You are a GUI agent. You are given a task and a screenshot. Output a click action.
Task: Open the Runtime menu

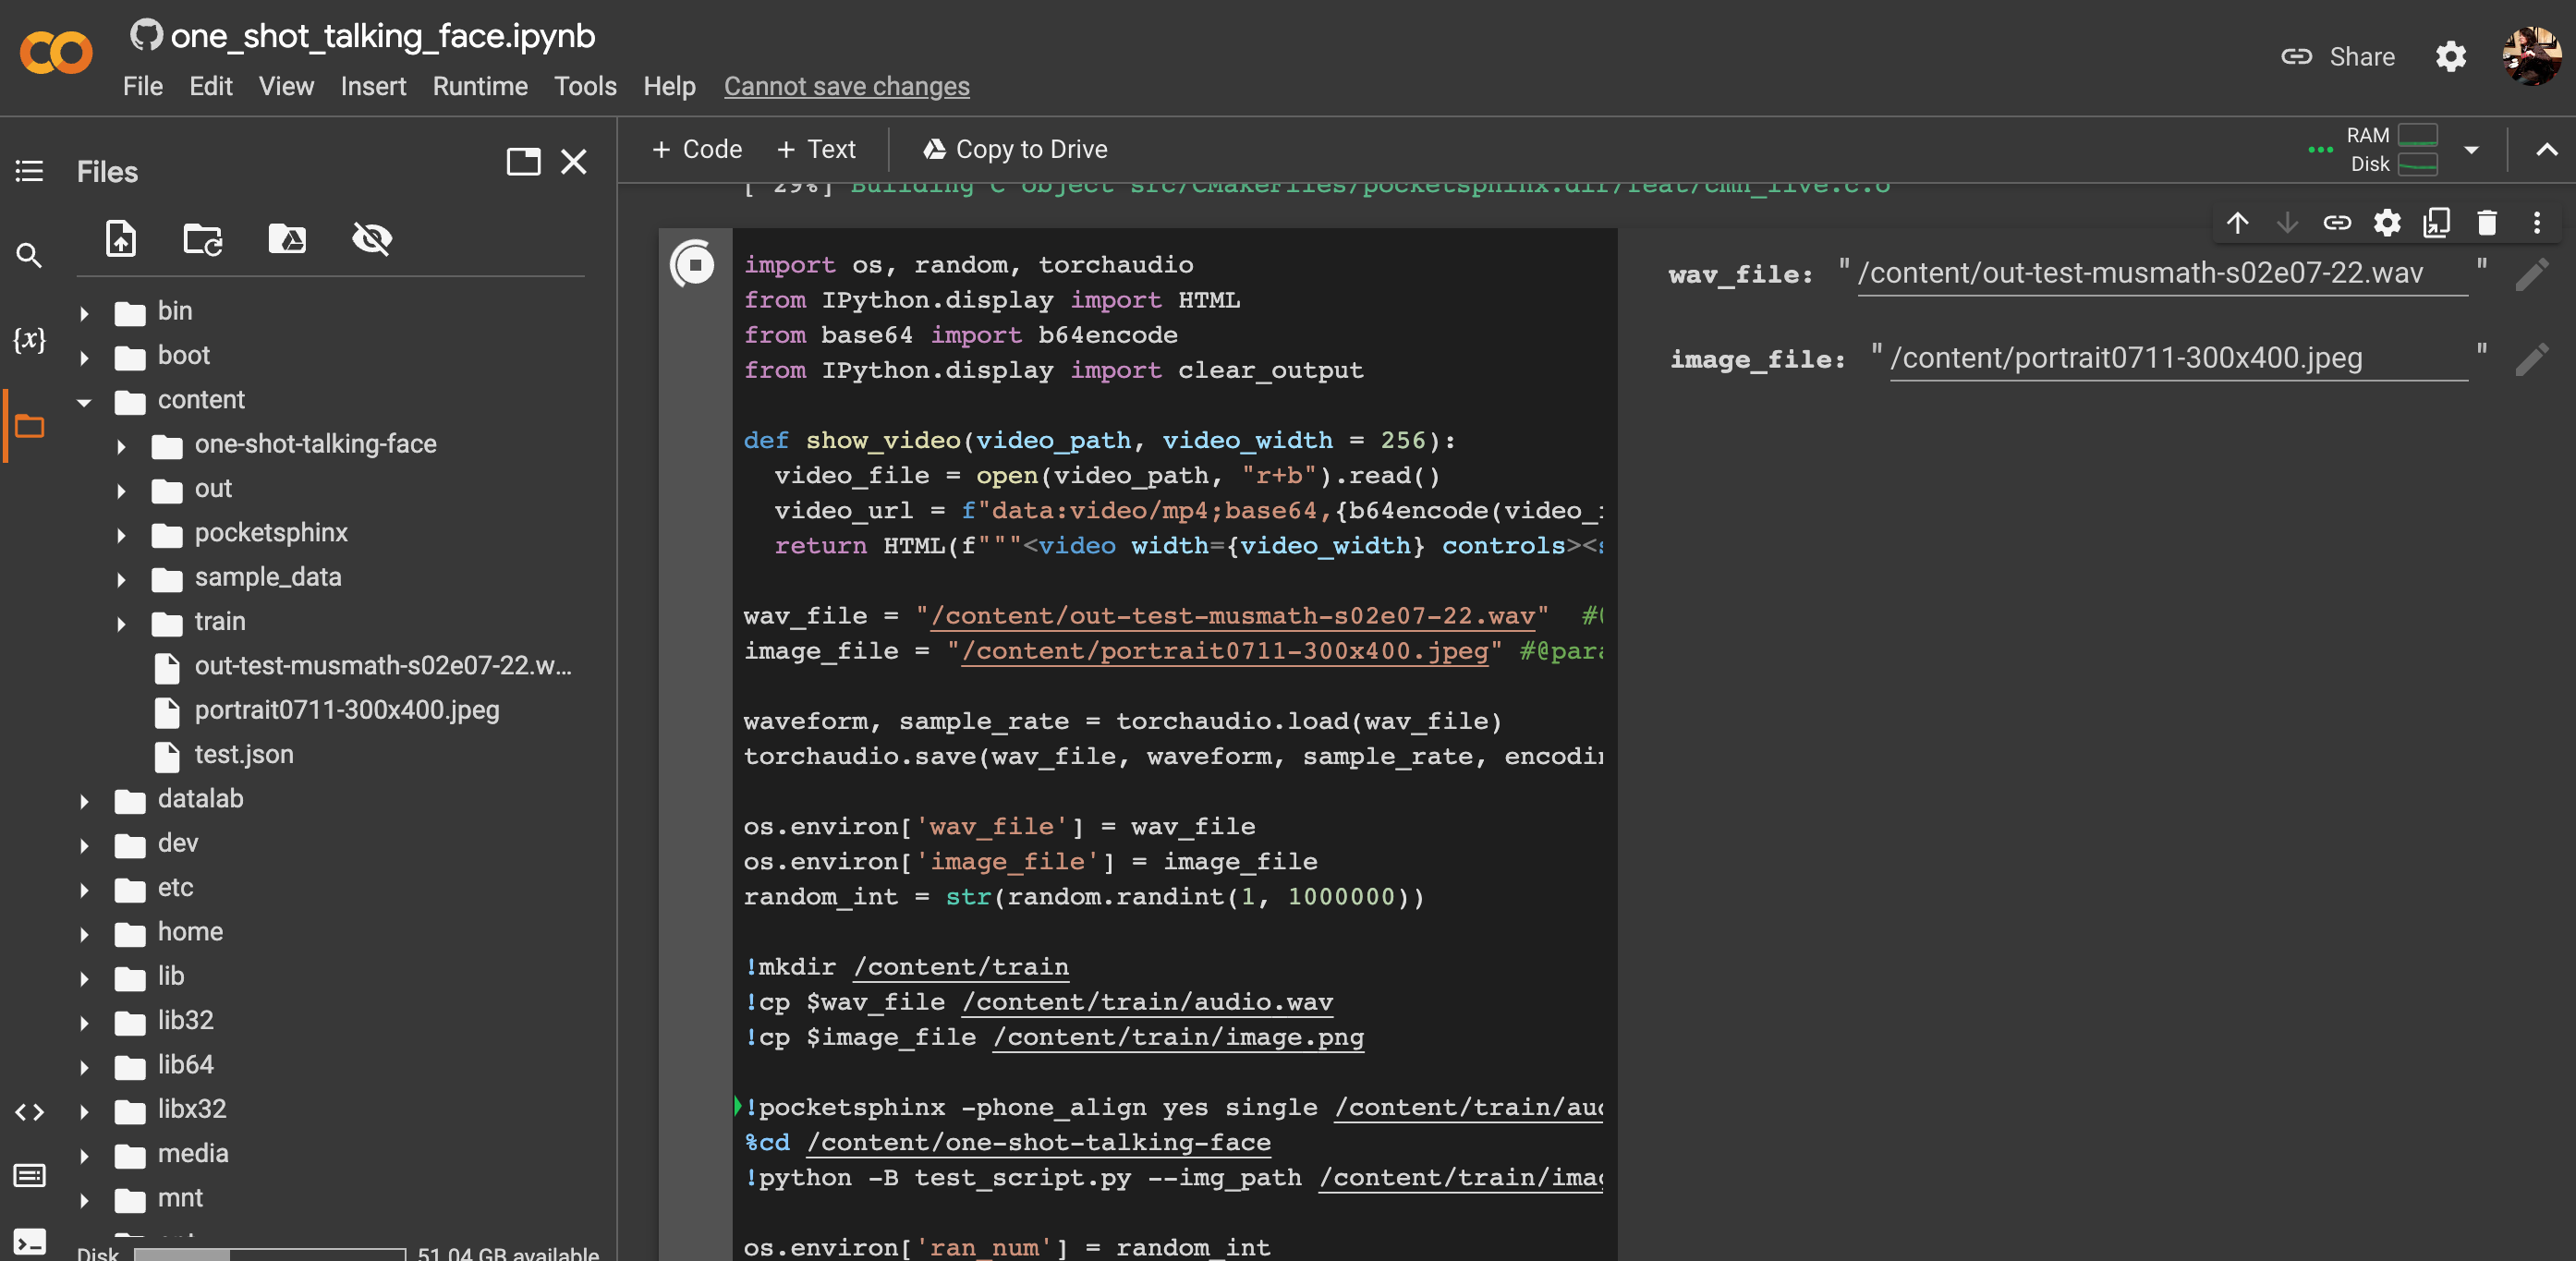480,86
